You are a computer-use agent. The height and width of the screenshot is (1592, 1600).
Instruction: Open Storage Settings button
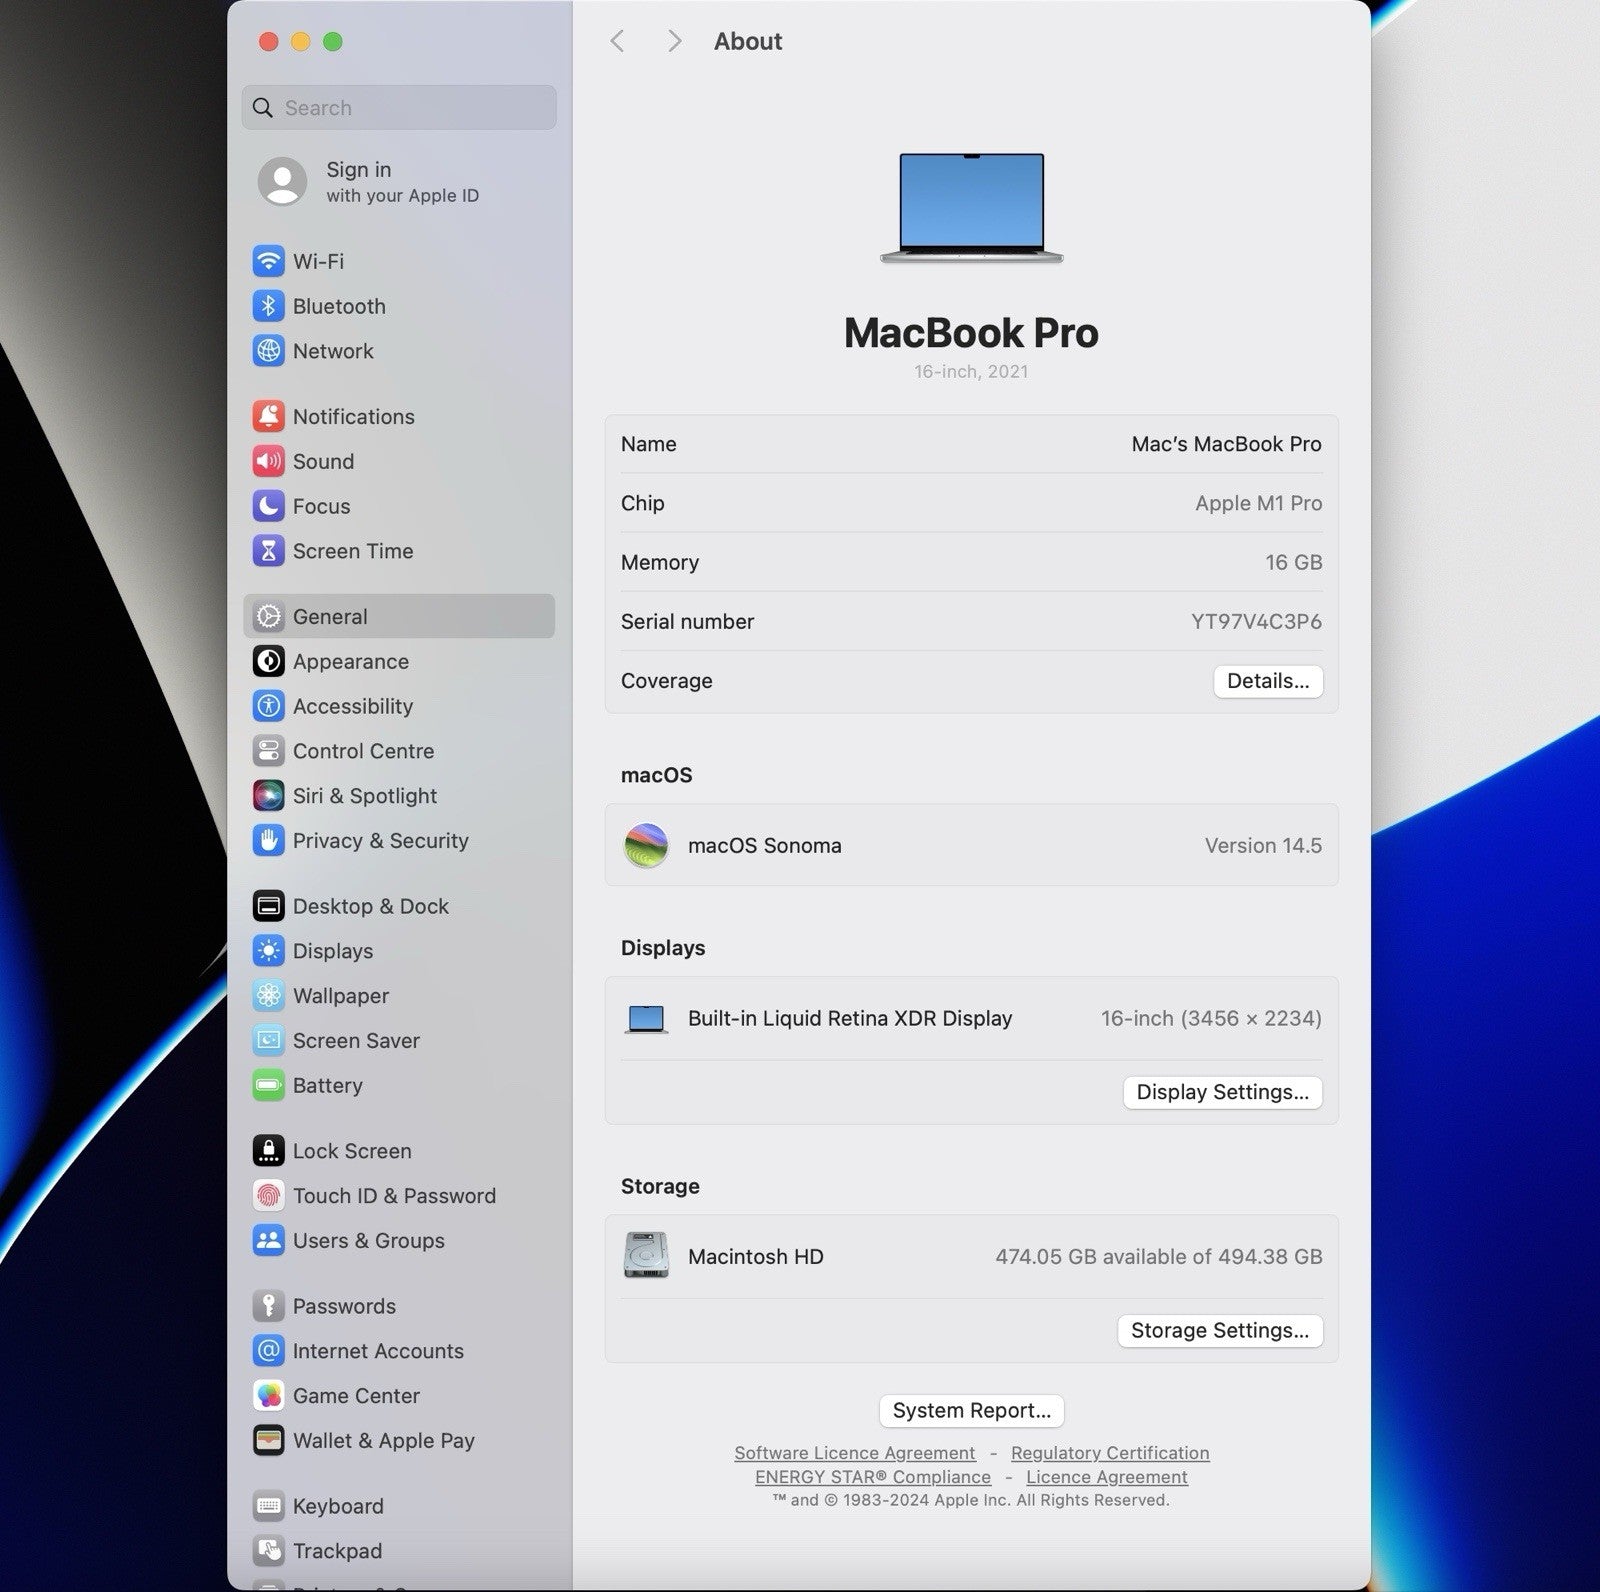(x=1219, y=1331)
